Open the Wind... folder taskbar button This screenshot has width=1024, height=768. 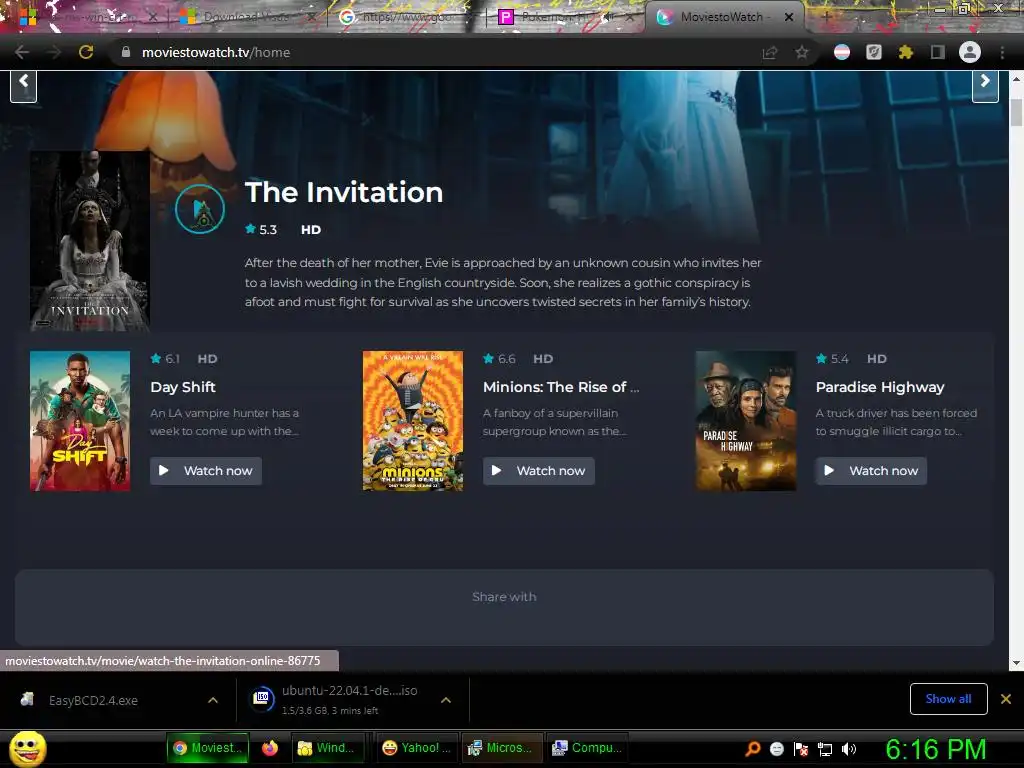327,748
